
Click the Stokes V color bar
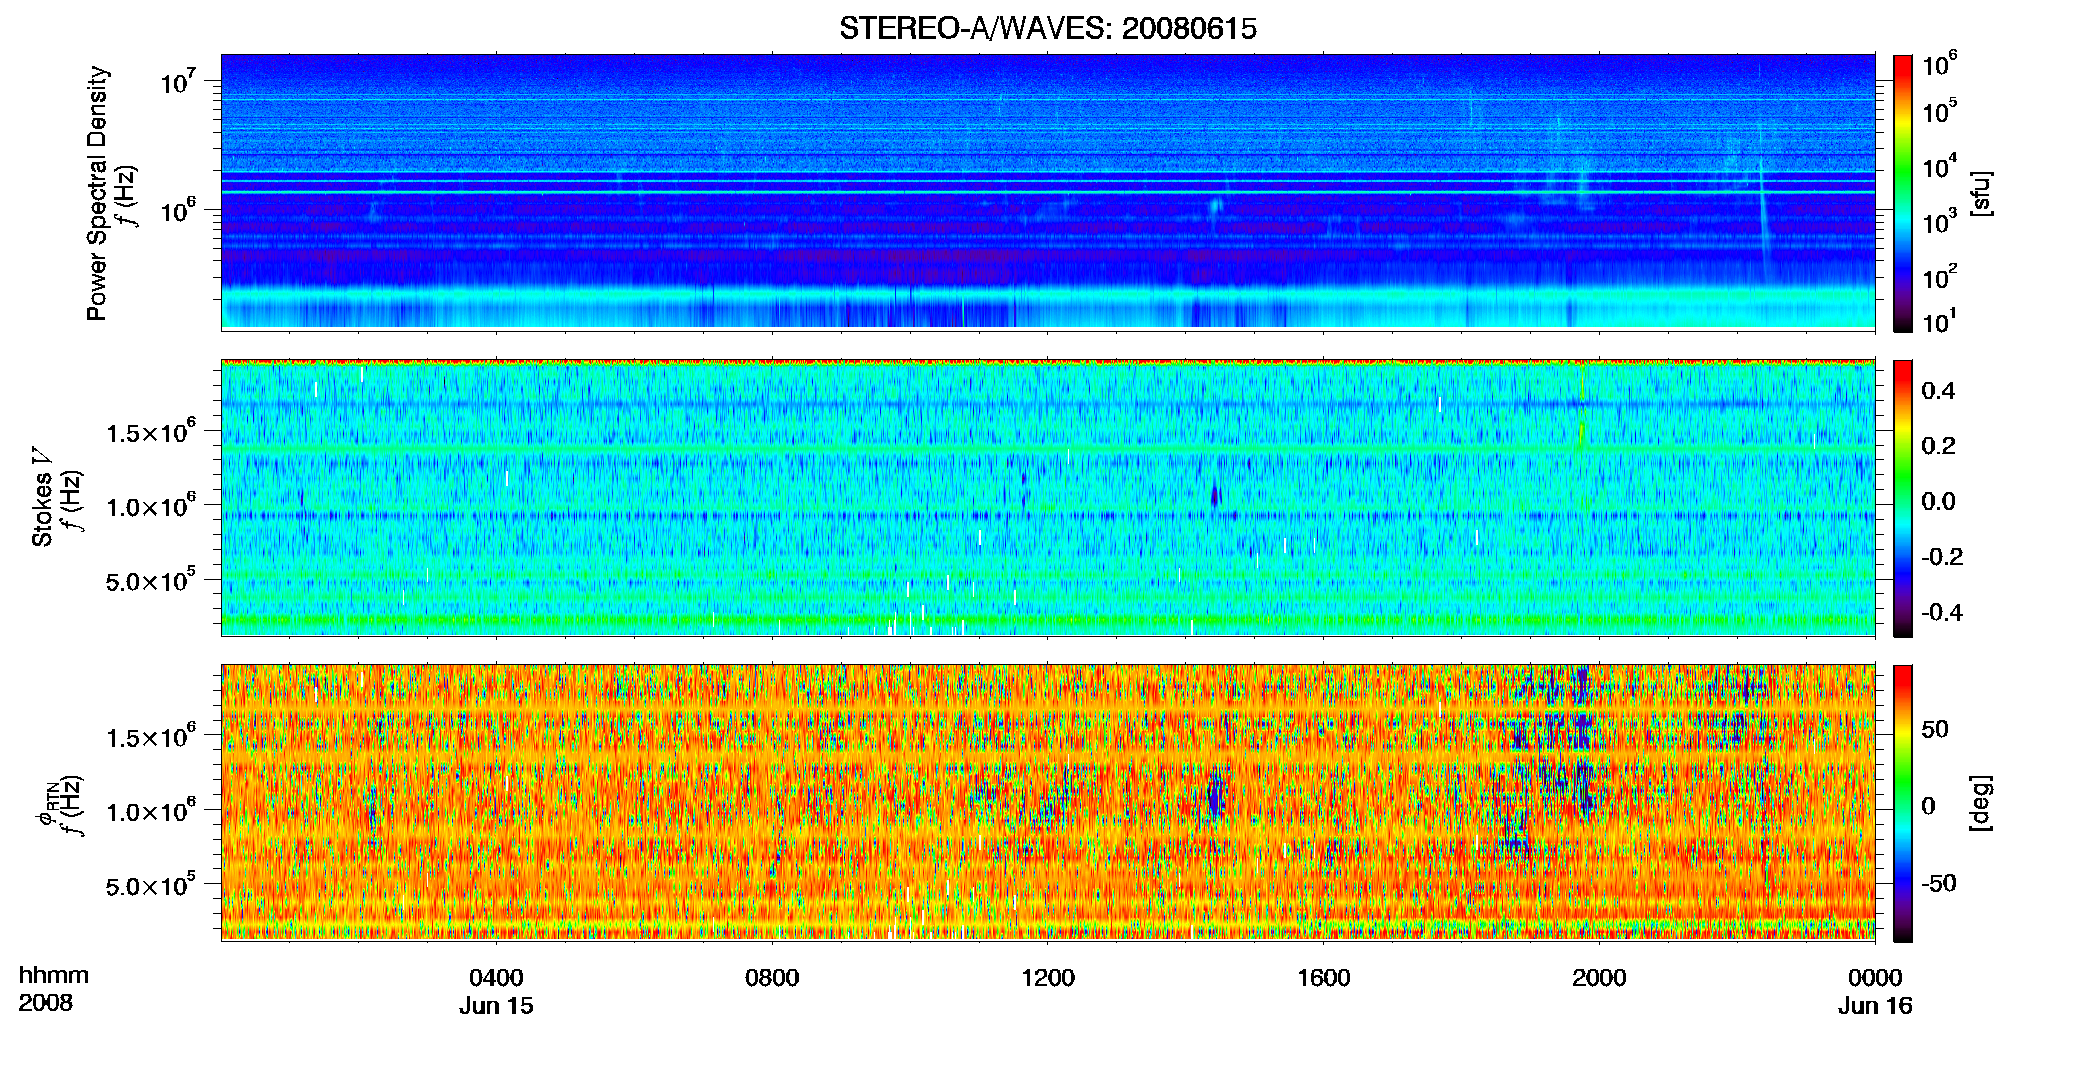[x=1903, y=498]
